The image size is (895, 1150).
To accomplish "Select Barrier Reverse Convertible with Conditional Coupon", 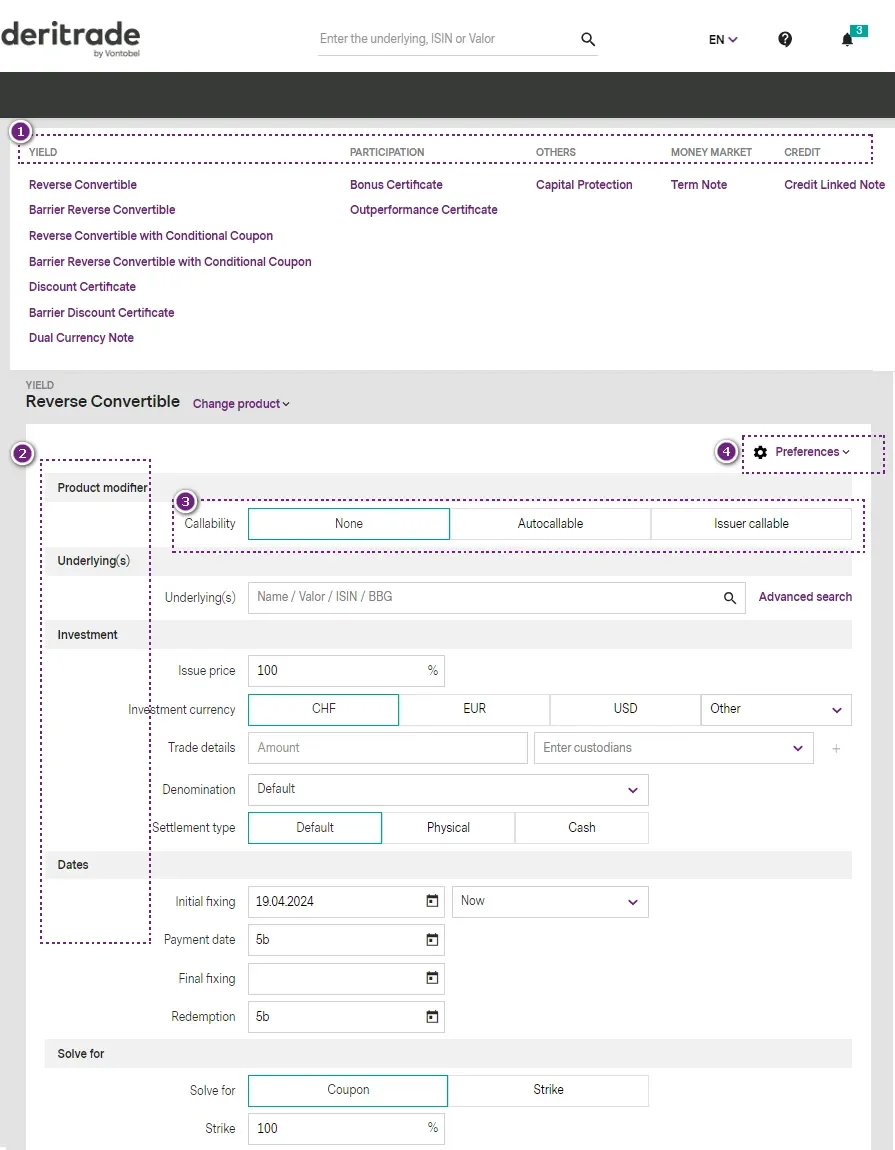I will click(x=170, y=262).
